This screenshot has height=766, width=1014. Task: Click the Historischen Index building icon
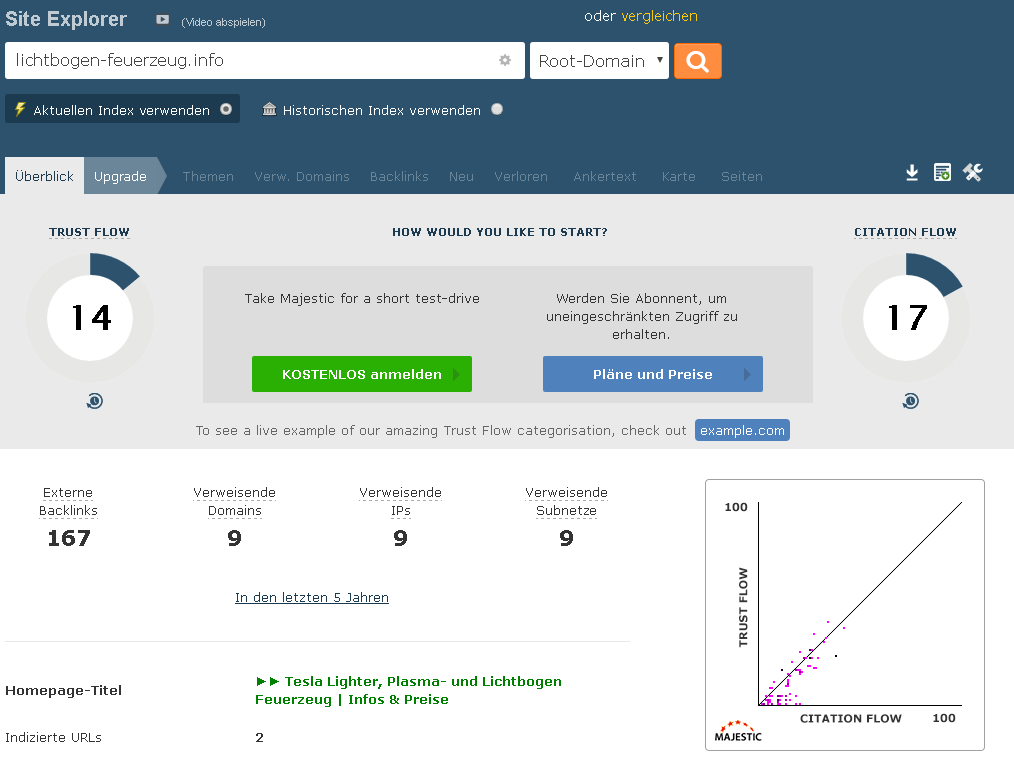pos(269,109)
